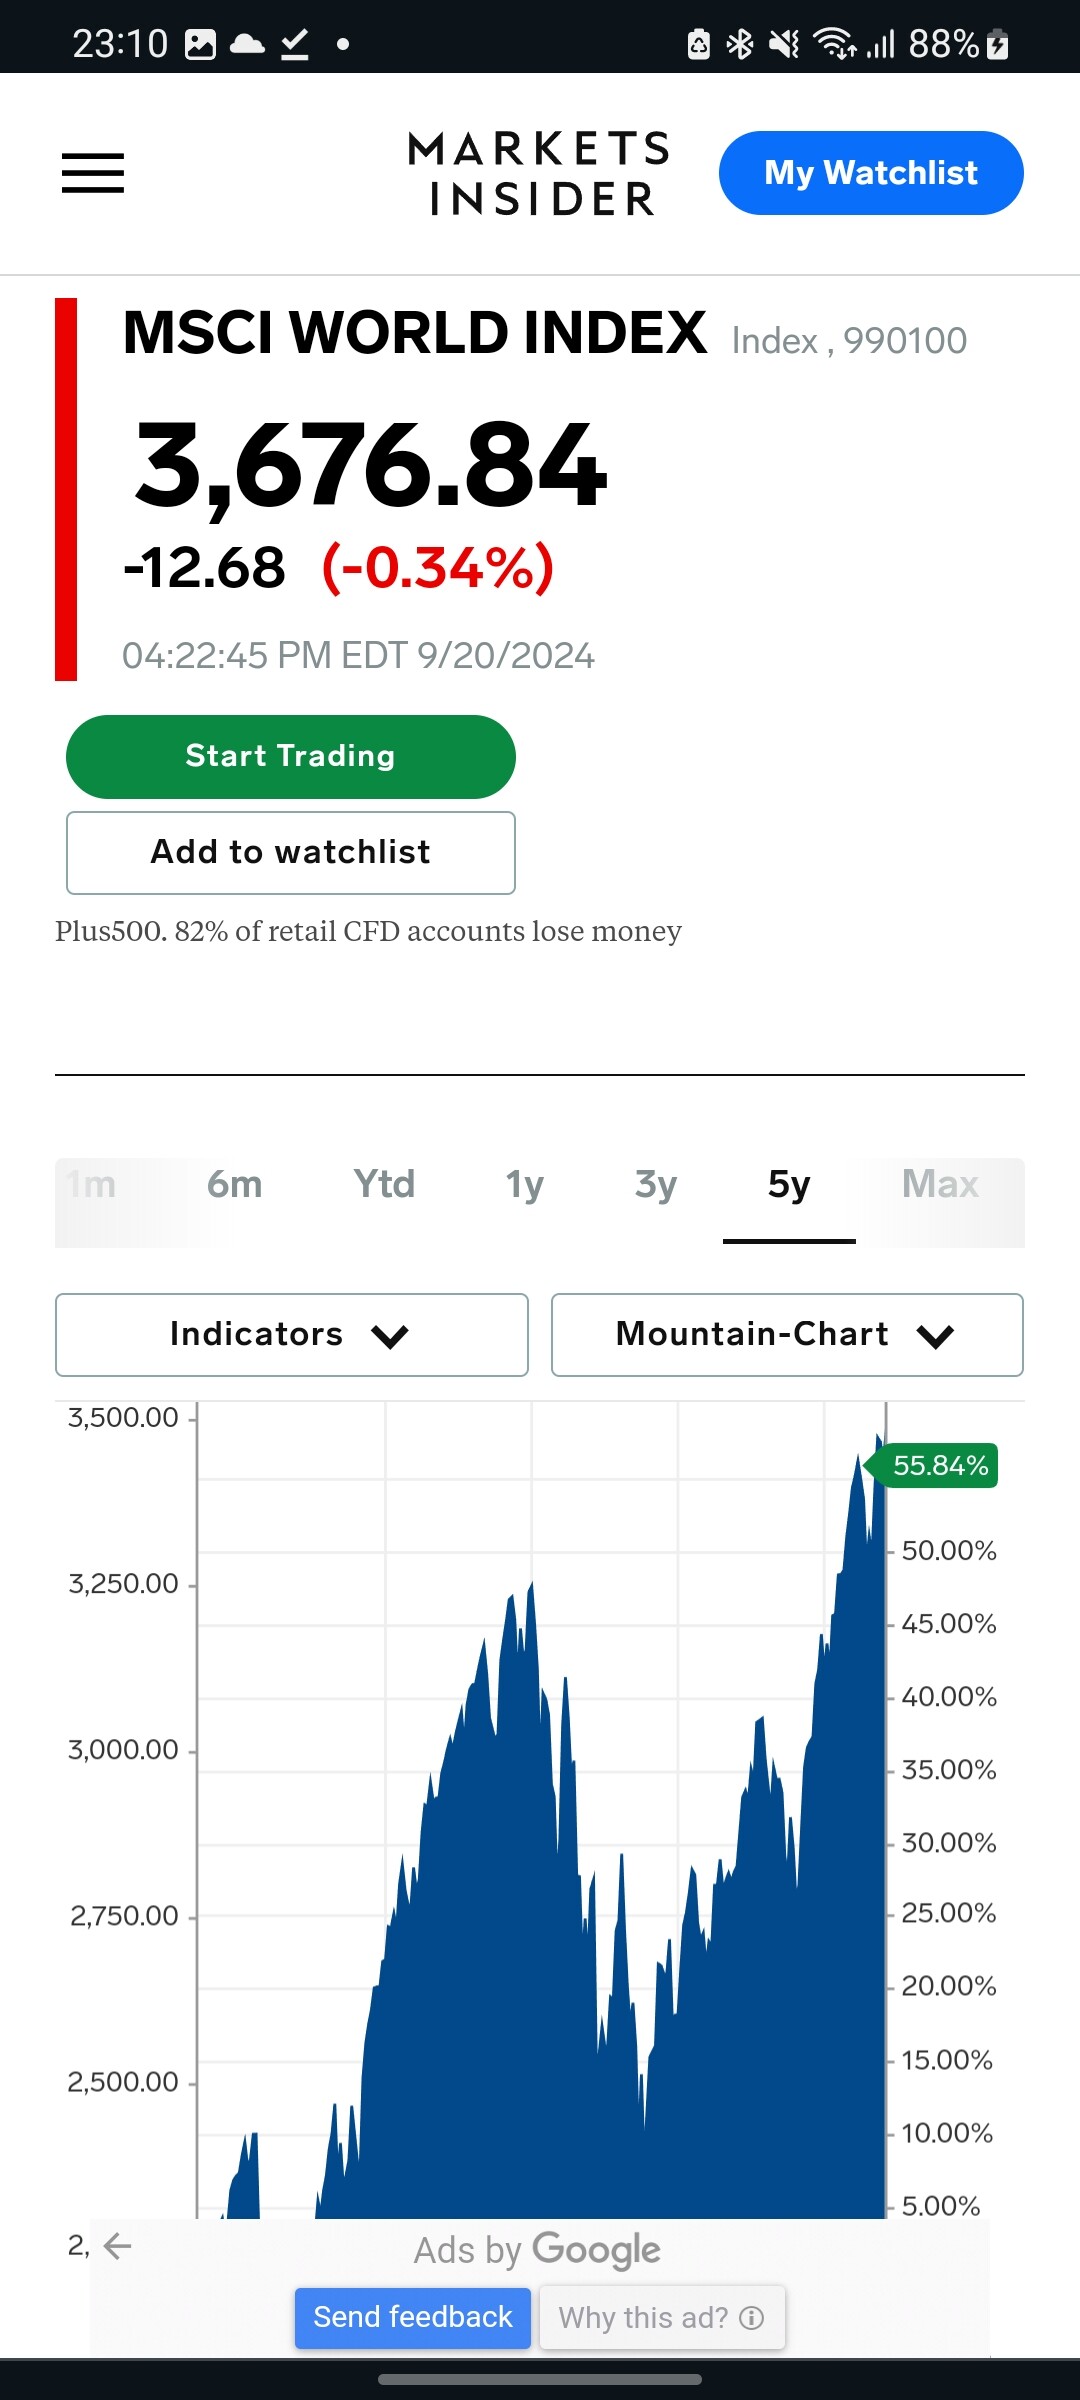Click Send feedback on the ad
This screenshot has height=2400, width=1080.
click(x=412, y=2317)
